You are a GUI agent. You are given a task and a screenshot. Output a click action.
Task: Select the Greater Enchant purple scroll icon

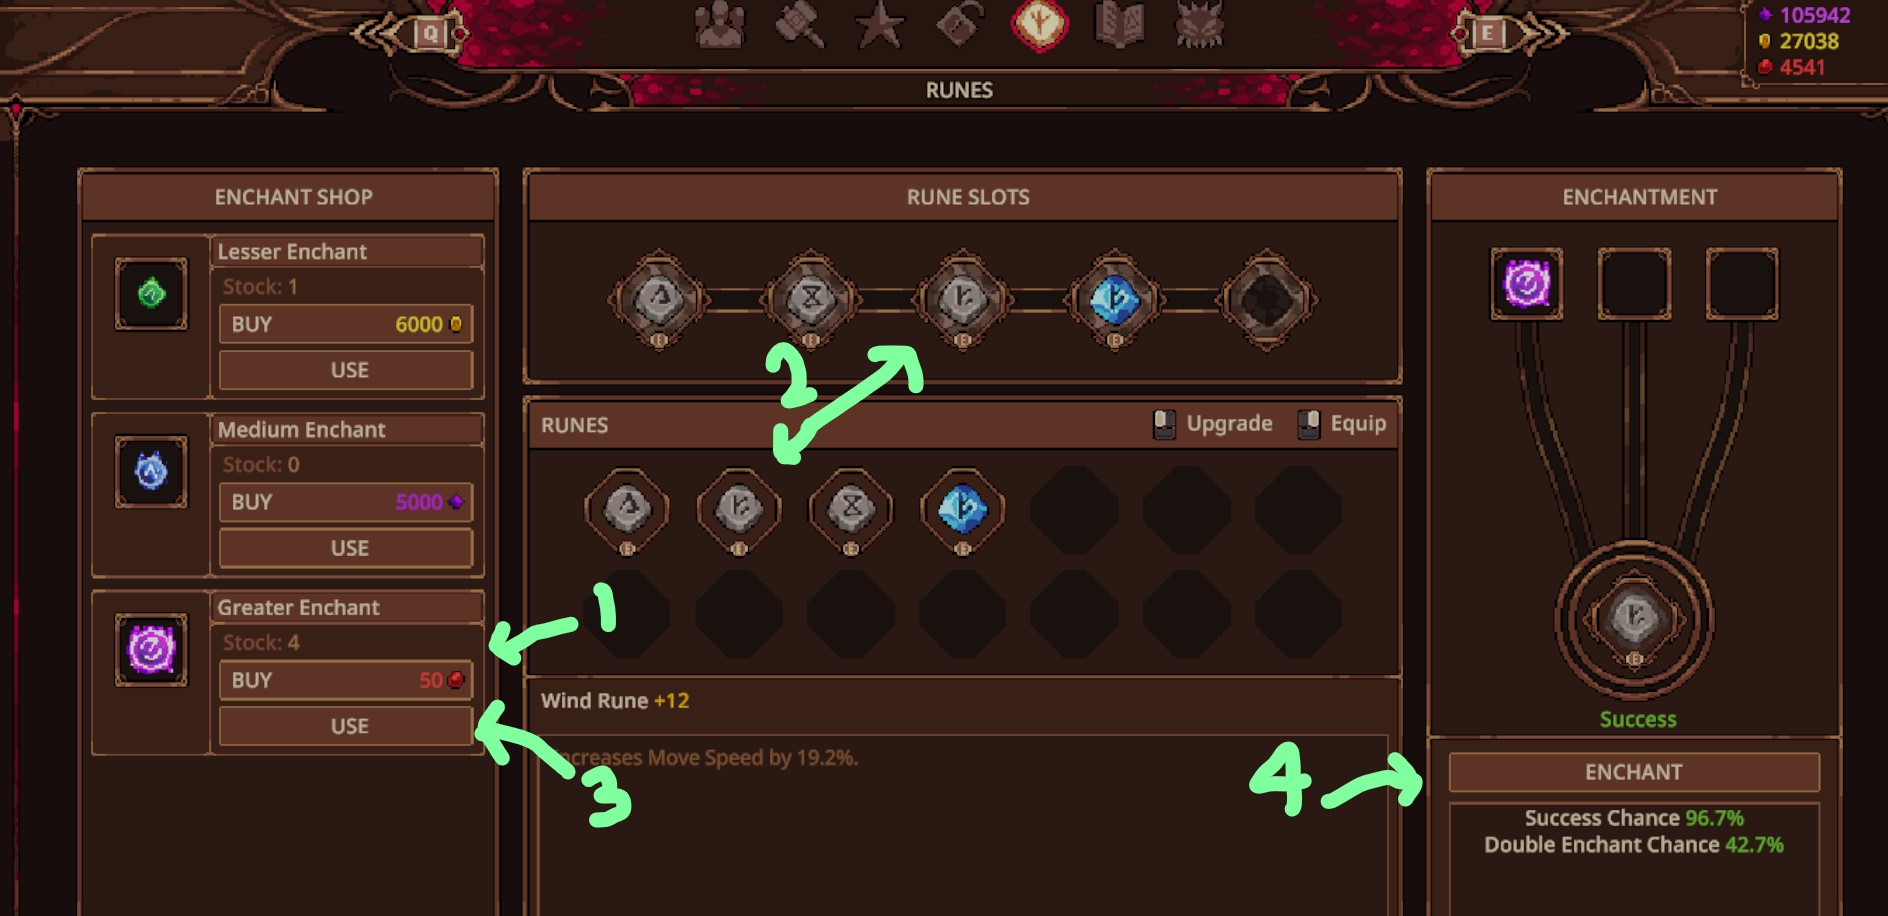tap(151, 650)
